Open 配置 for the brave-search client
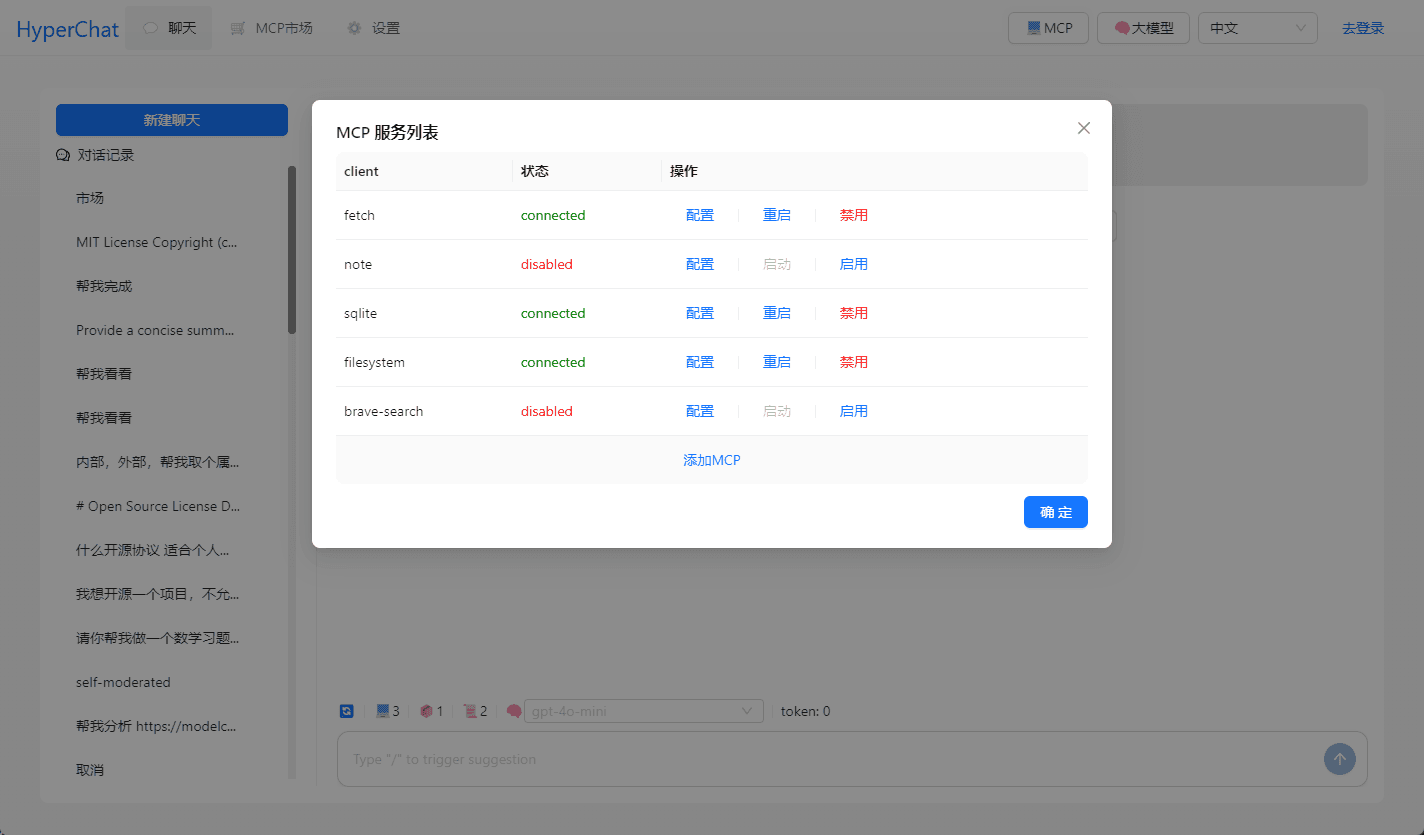The width and height of the screenshot is (1424, 835). pos(700,411)
